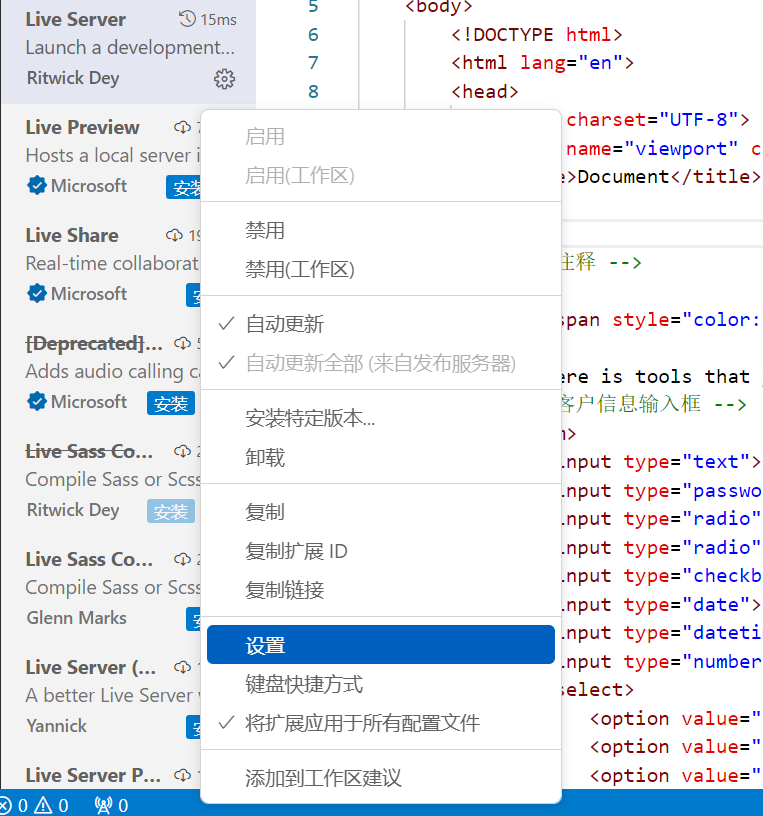Choose 禁用(工作区) menu entry
The width and height of the screenshot is (763, 816).
pyautogui.click(x=380, y=270)
